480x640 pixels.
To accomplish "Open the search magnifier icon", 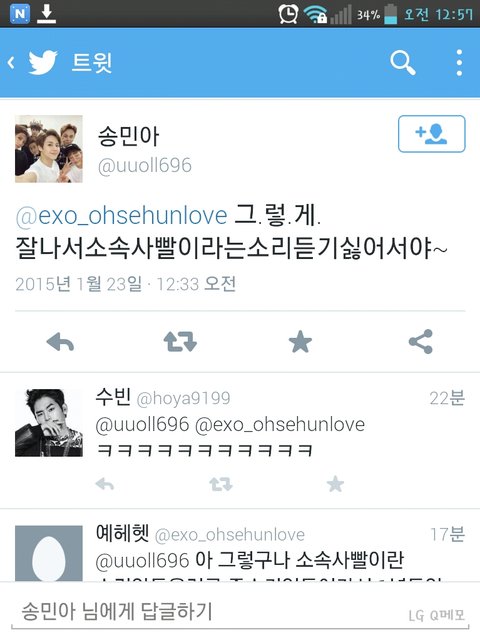I will tap(402, 63).
